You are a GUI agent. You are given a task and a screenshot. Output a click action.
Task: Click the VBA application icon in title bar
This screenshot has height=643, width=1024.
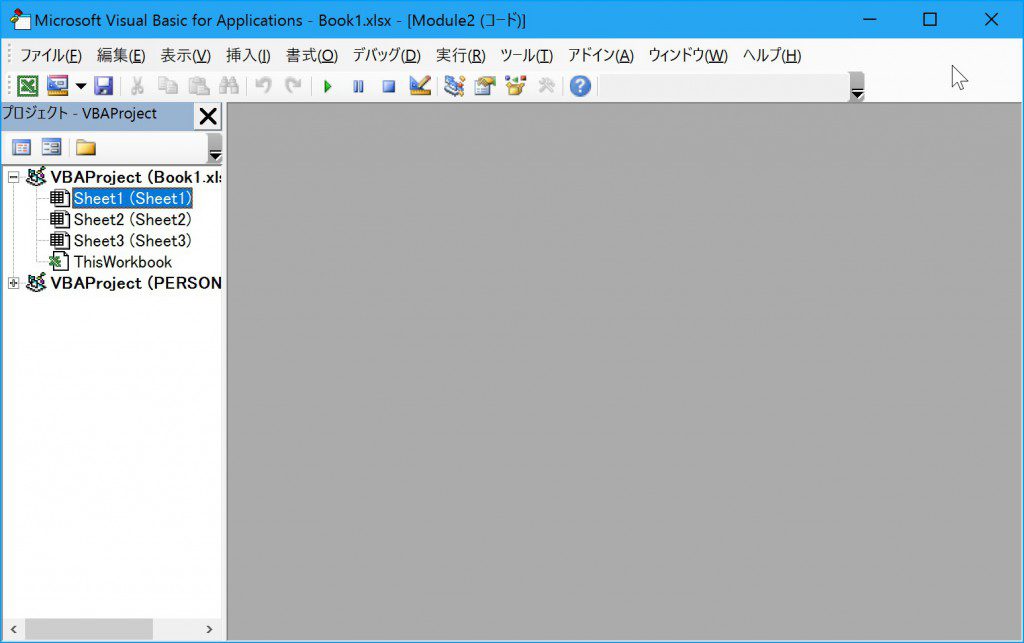(20, 20)
